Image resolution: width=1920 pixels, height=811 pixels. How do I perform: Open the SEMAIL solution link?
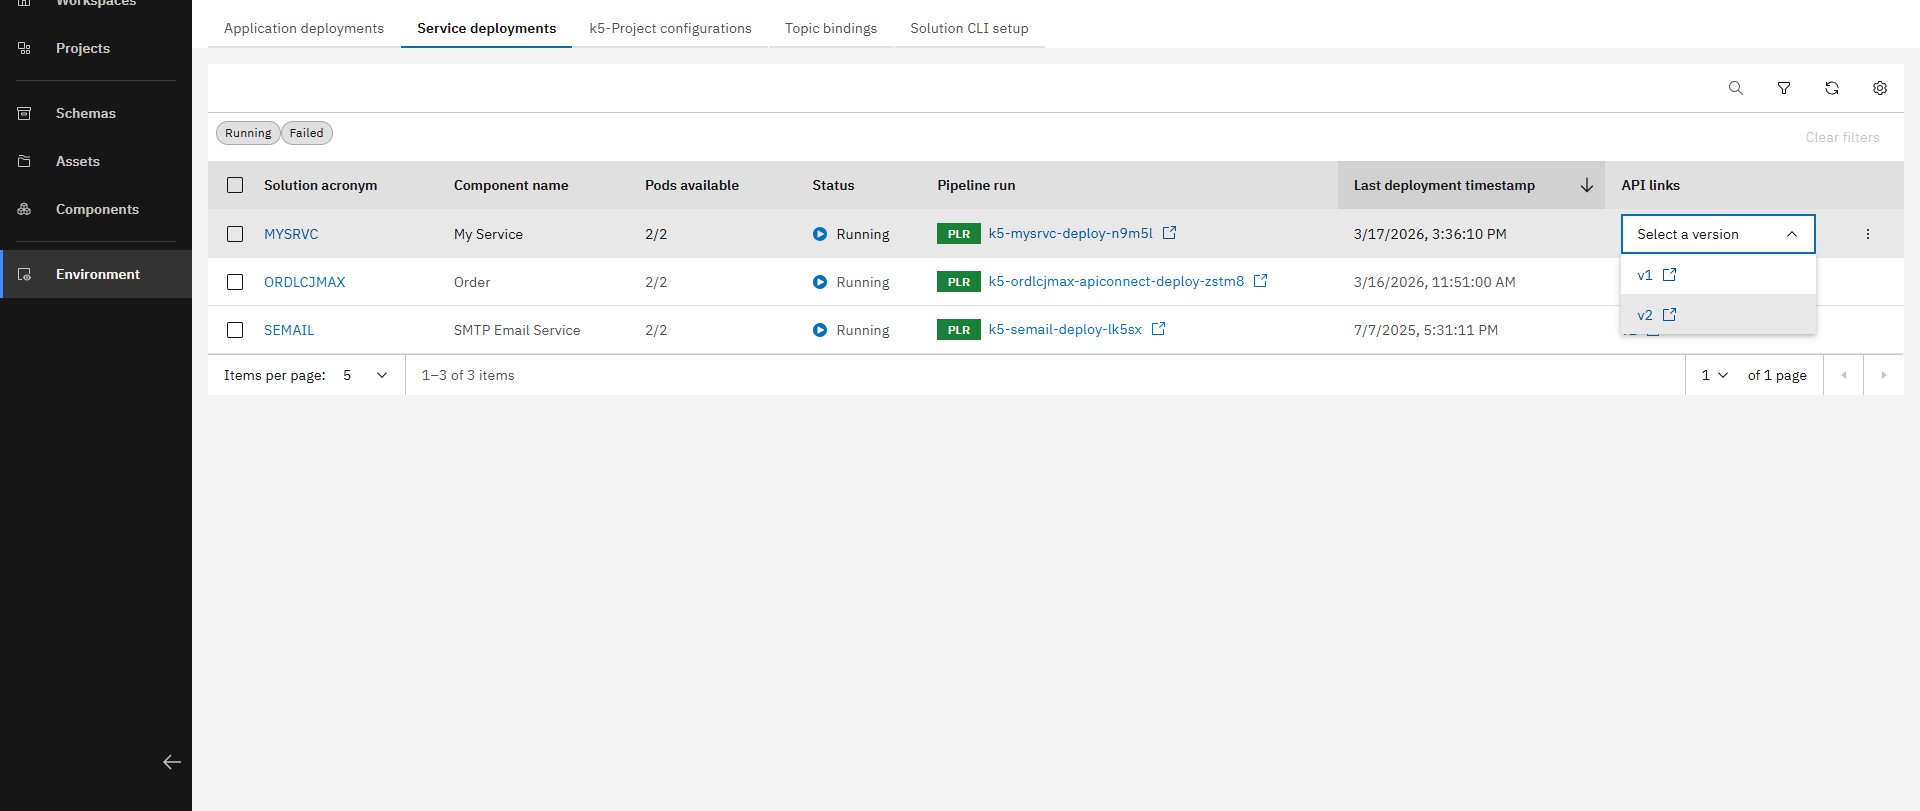[x=289, y=330]
